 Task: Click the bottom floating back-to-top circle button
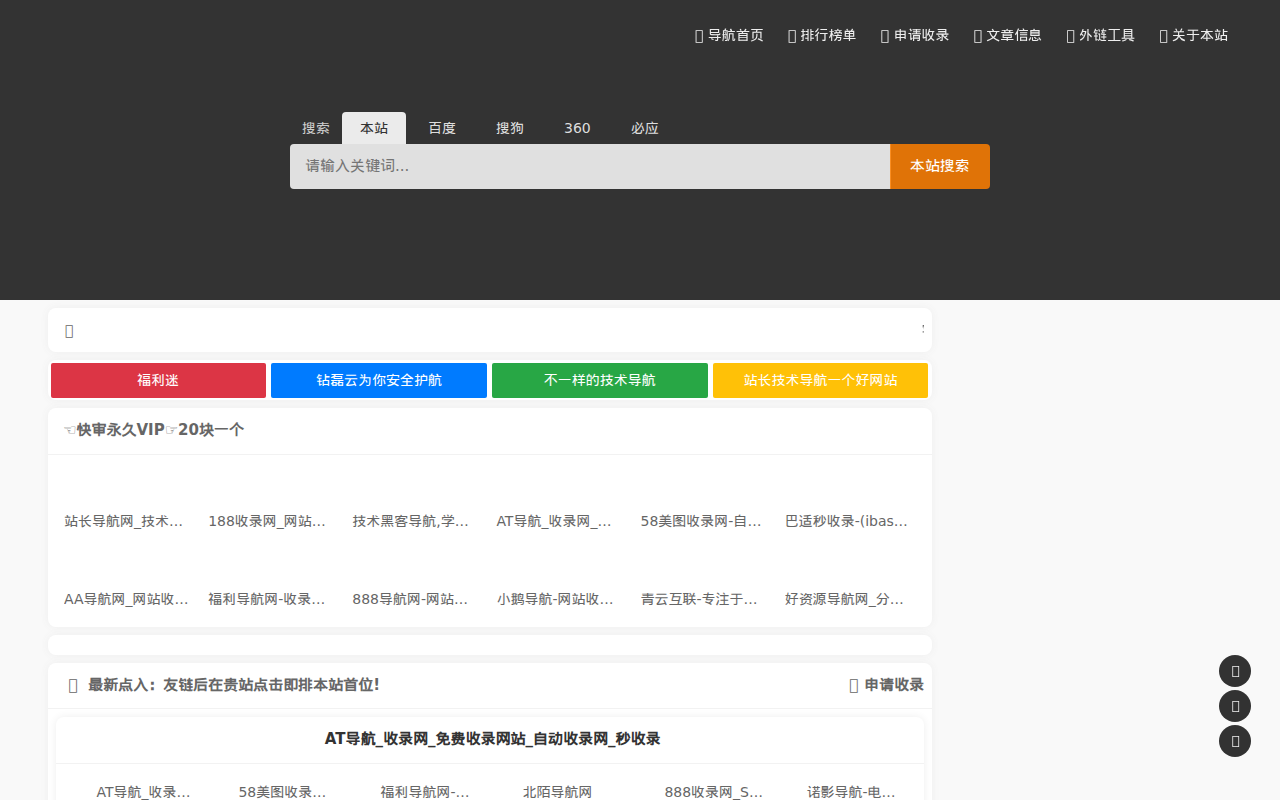(1235, 741)
